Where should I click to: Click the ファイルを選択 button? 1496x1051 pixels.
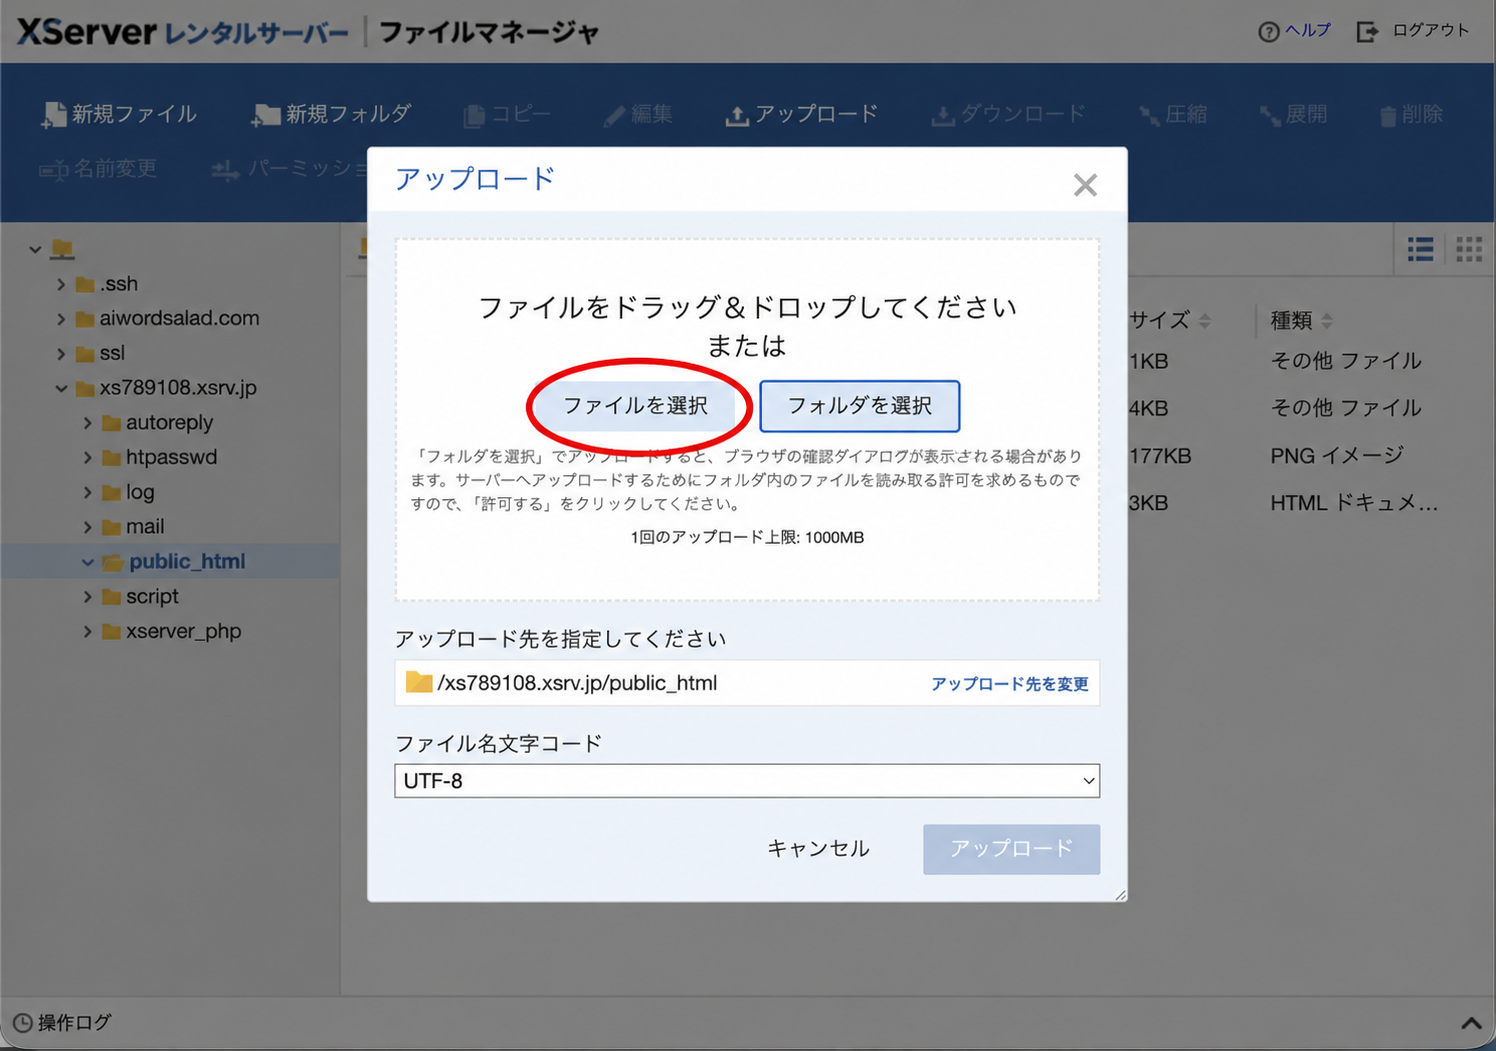coord(635,405)
